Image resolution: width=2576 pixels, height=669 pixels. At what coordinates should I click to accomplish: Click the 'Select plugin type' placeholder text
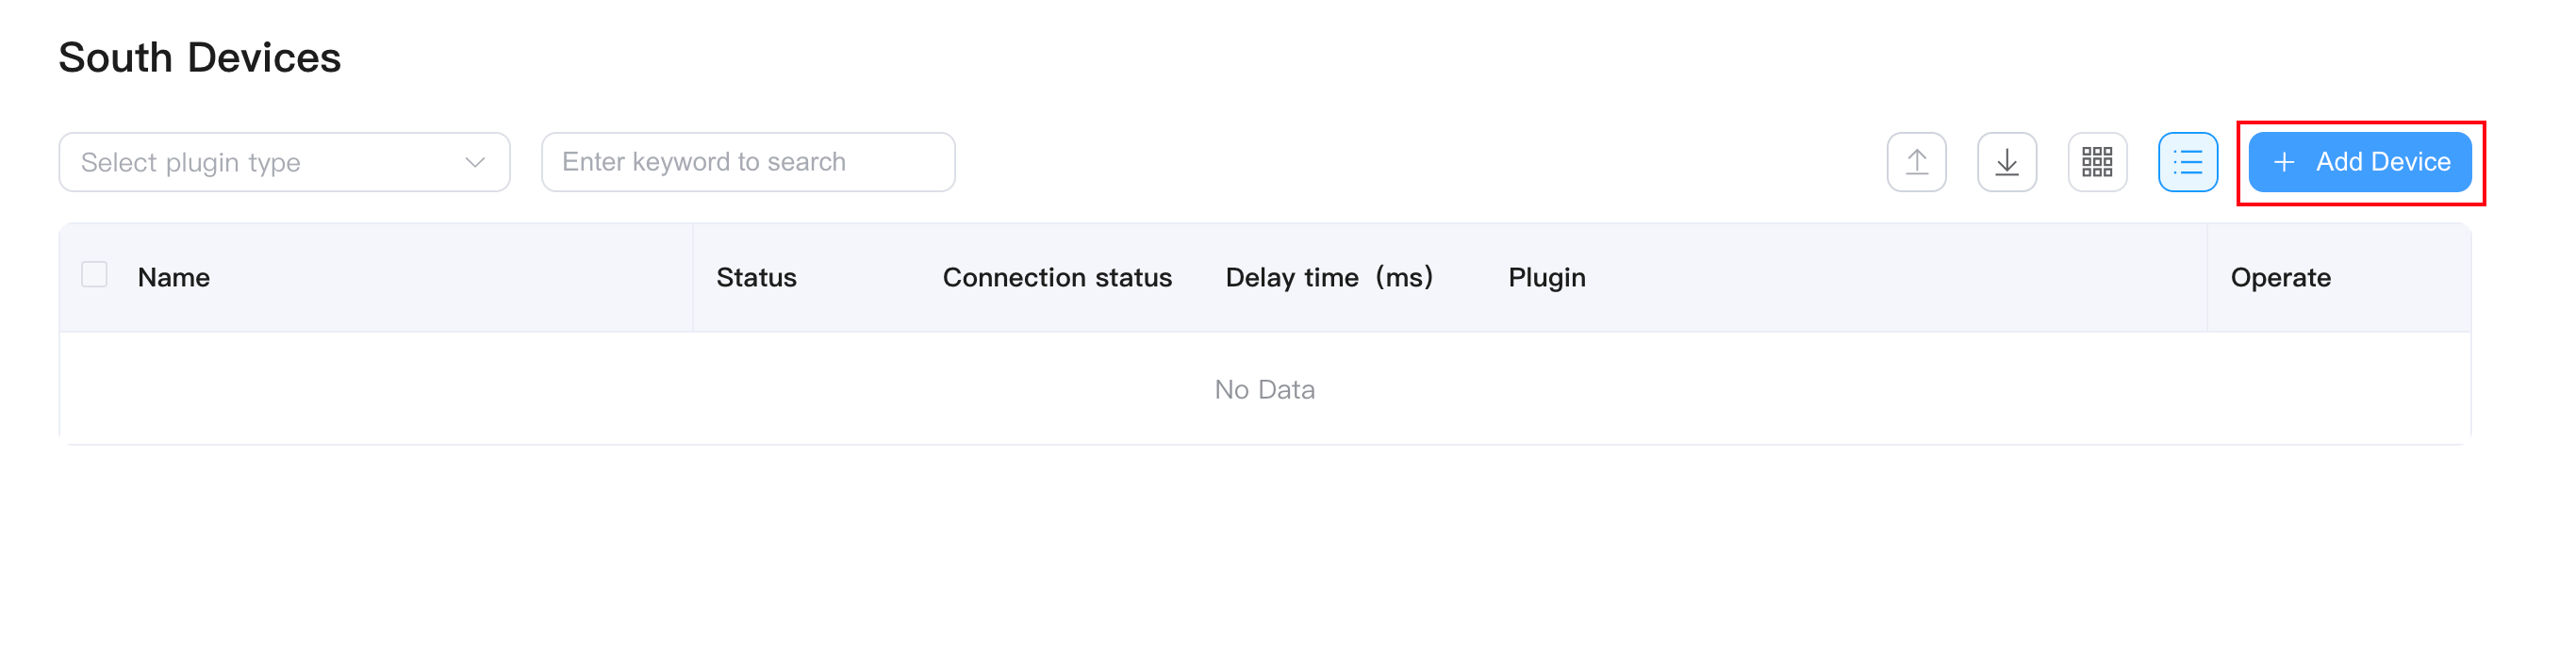pos(191,162)
